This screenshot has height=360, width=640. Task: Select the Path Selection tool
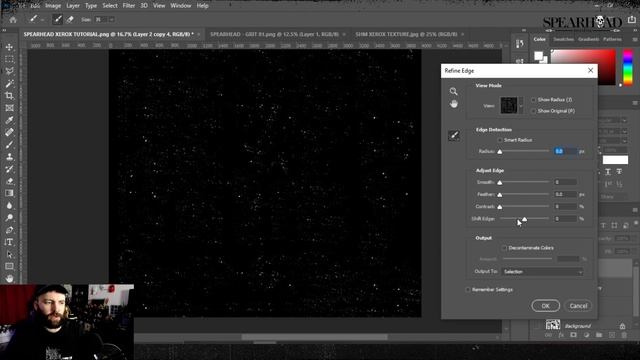[x=9, y=255]
